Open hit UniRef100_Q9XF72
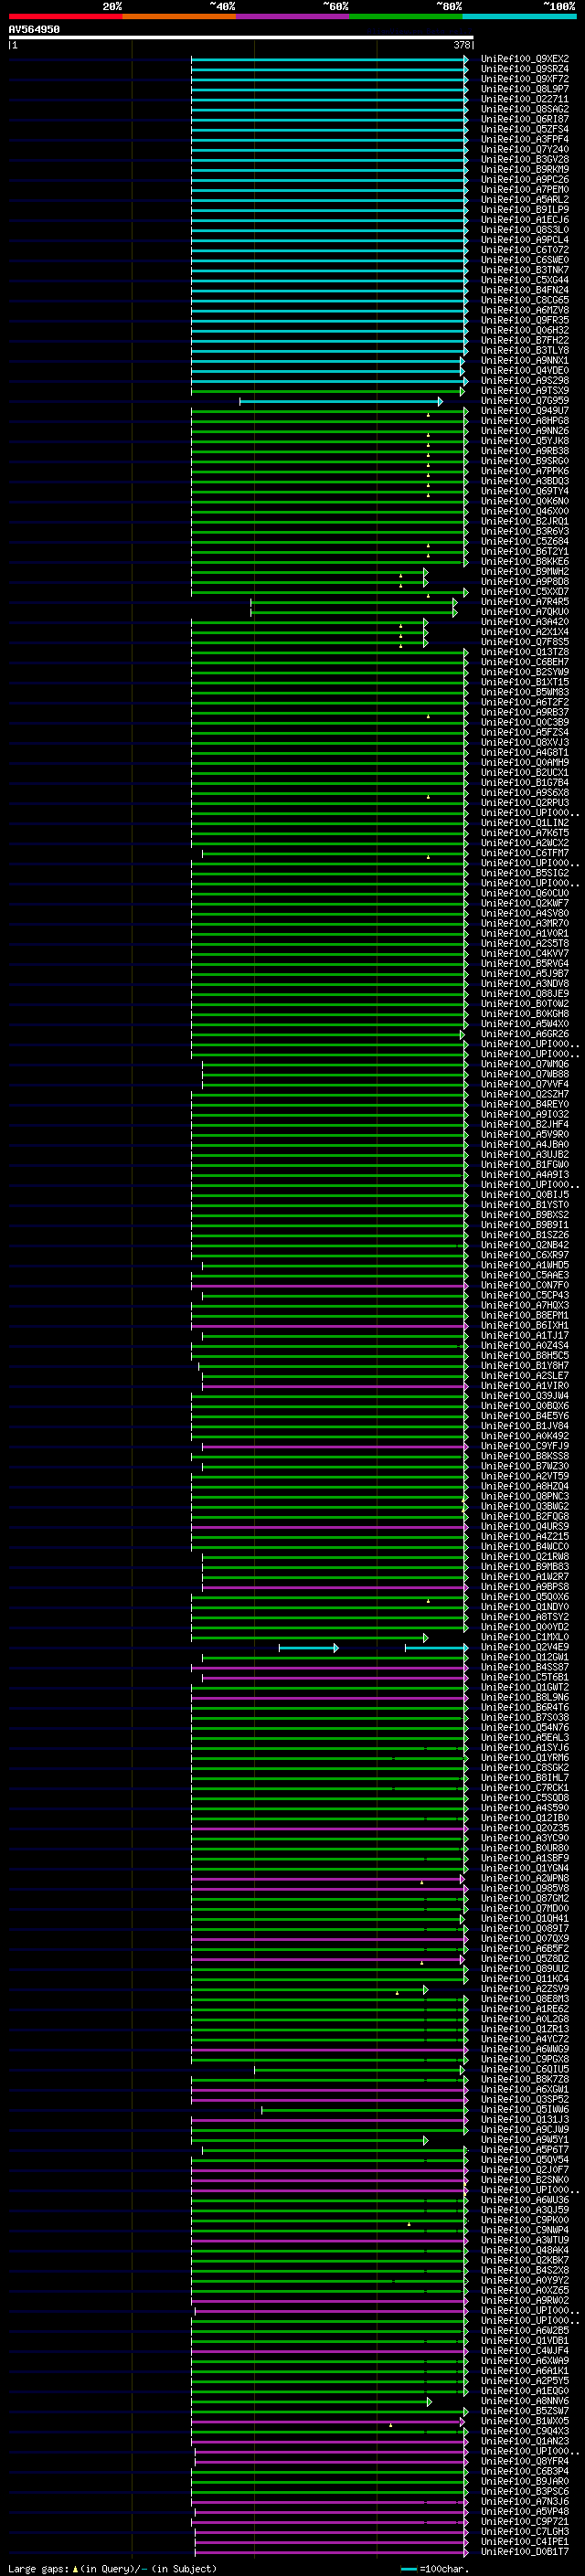This screenshot has height=2576, width=585. [x=525, y=79]
